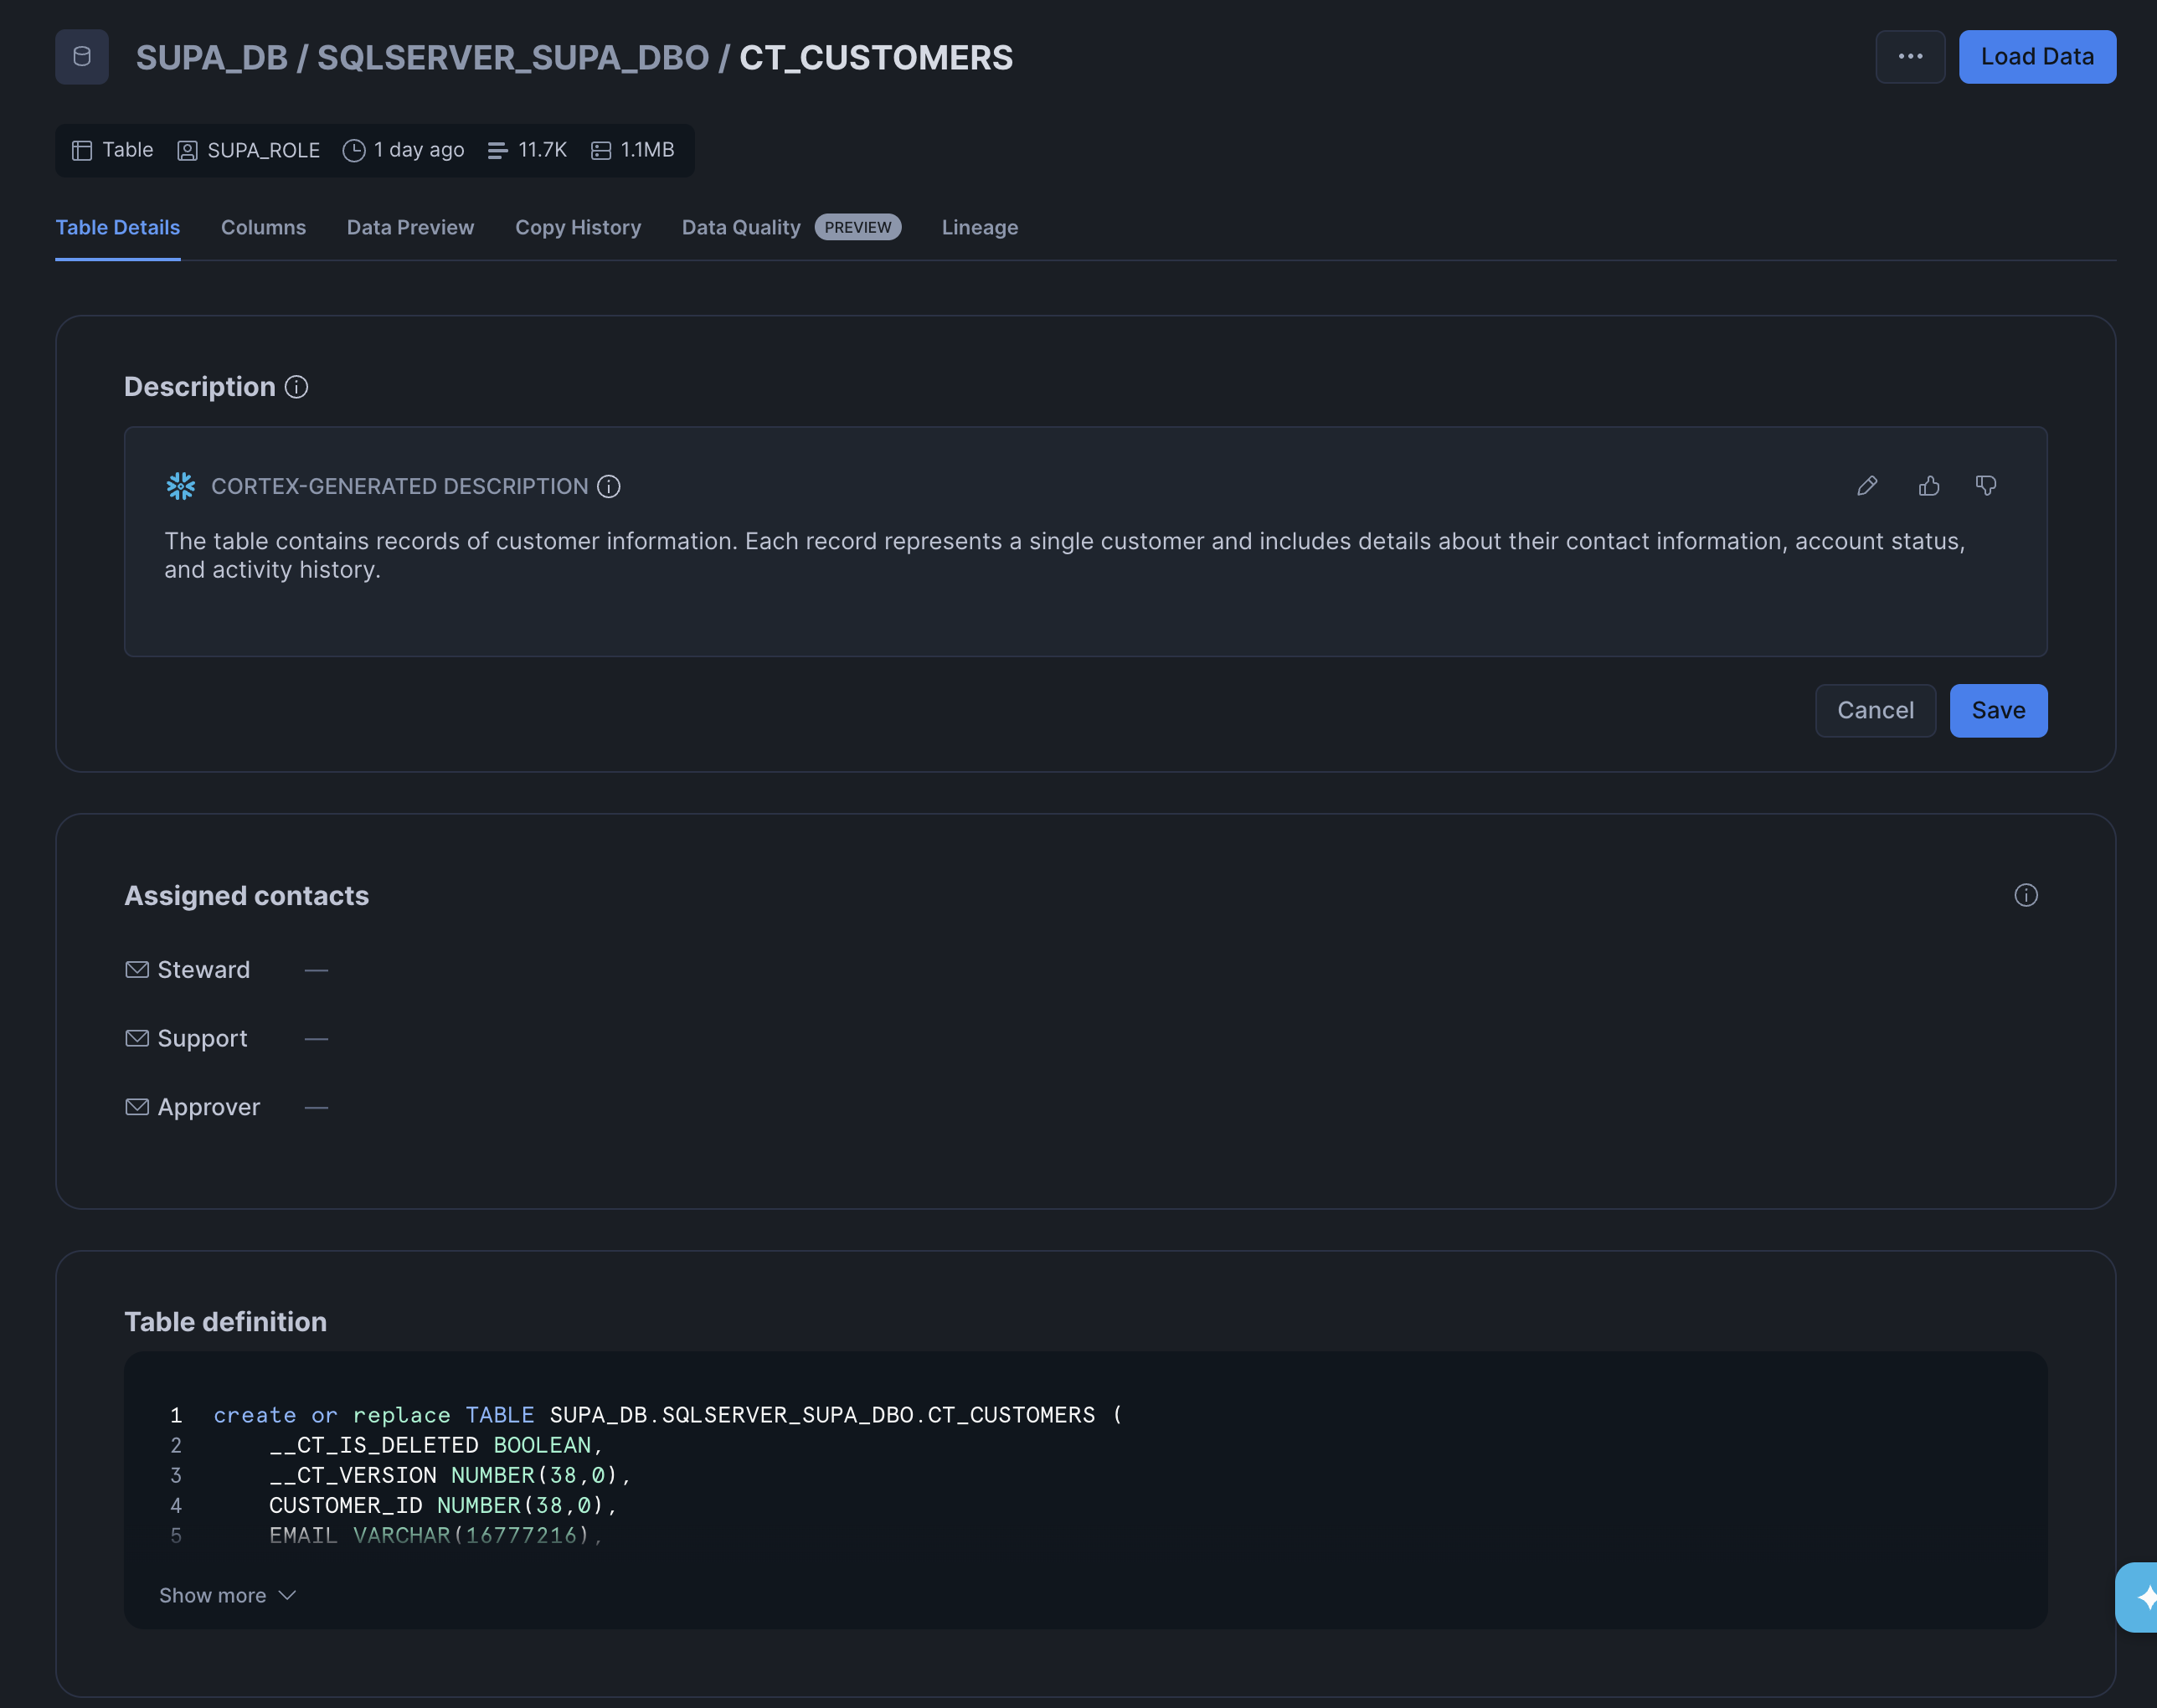Navigate to SQLSERVER_SUPA_DBO schema breadcrumb
2157x1708 pixels.
[x=512, y=58]
